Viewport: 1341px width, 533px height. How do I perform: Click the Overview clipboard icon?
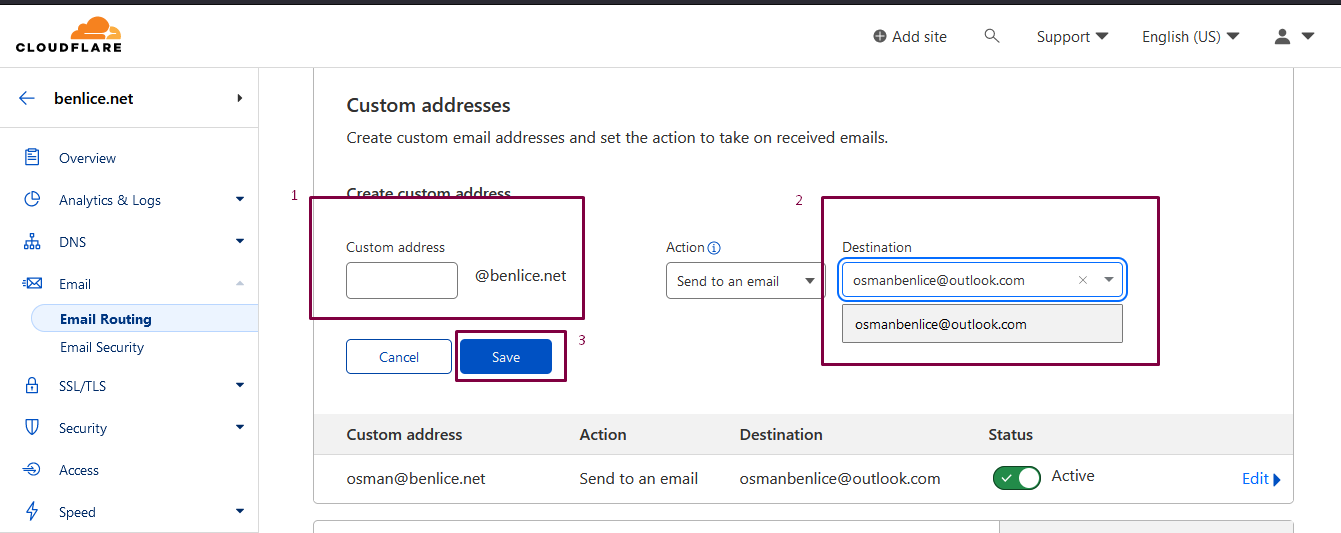[32, 157]
